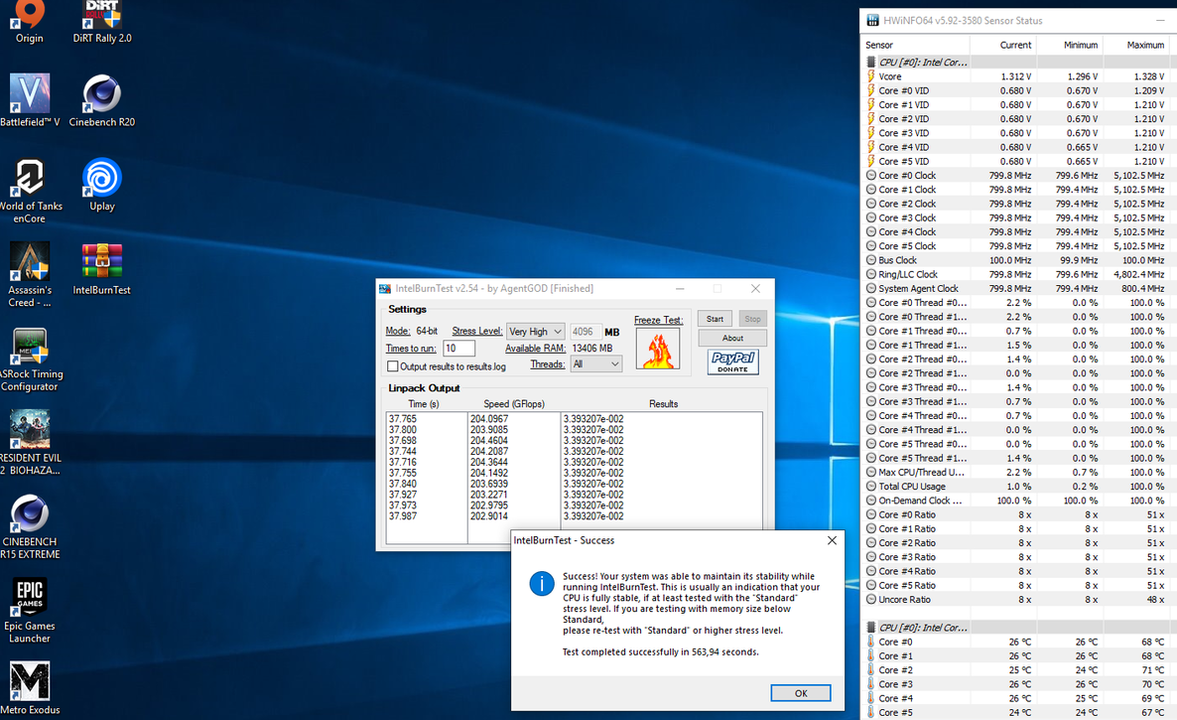Select the Core #0 Clock sensor row
This screenshot has height=720, width=1177.
click(x=1019, y=176)
